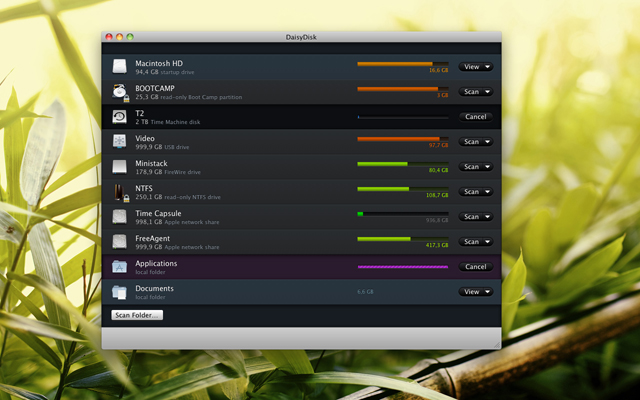Click the Ministack FireWire drive icon
The image size is (640, 400).
point(120,167)
